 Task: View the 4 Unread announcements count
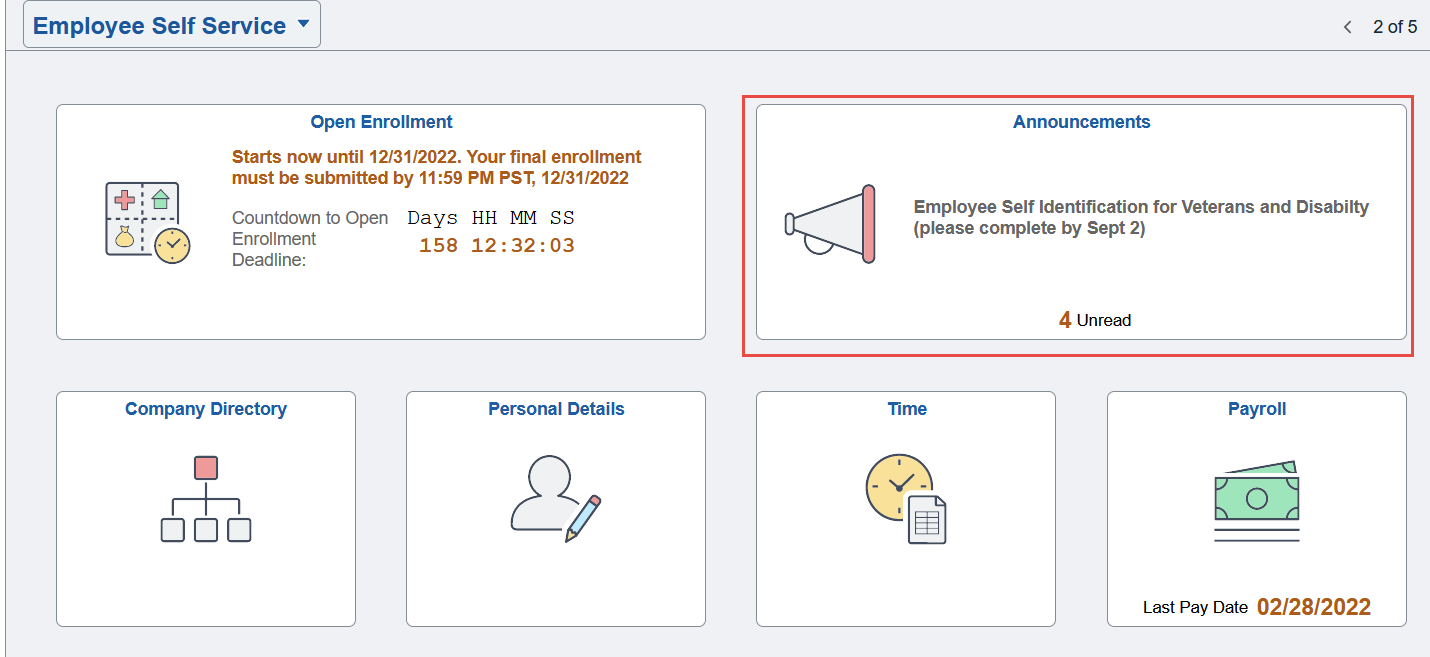point(1095,320)
